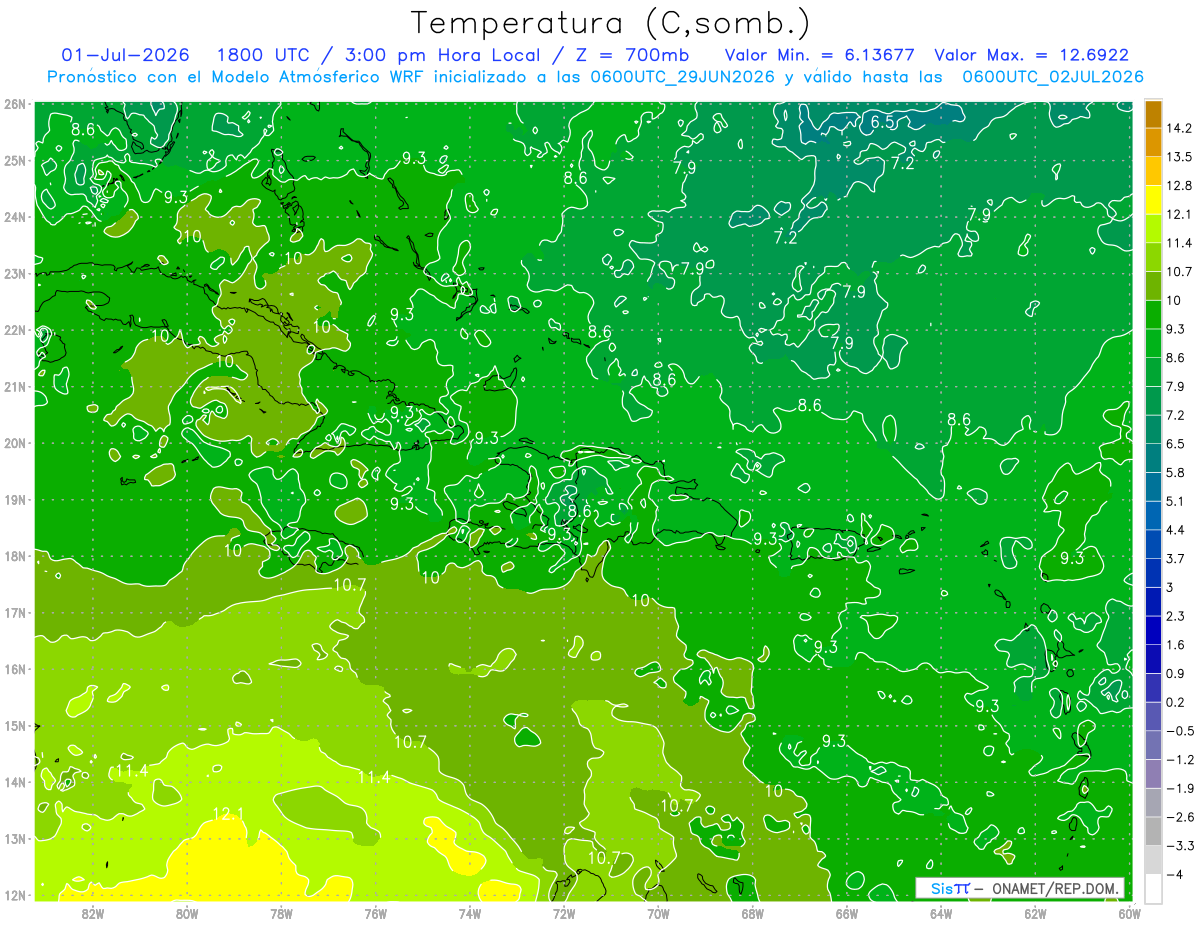Click the latitude axis label "20N"
The image size is (1200, 927).
[14, 443]
